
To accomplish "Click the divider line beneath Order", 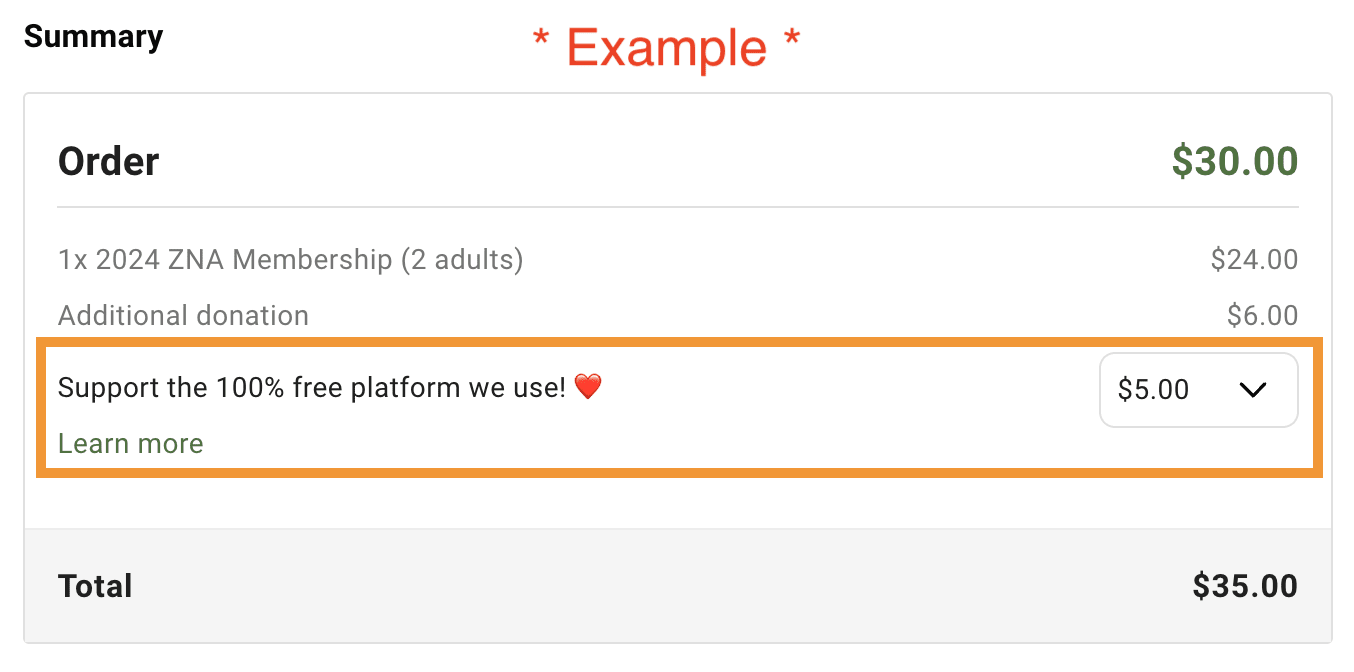I will click(x=678, y=207).
